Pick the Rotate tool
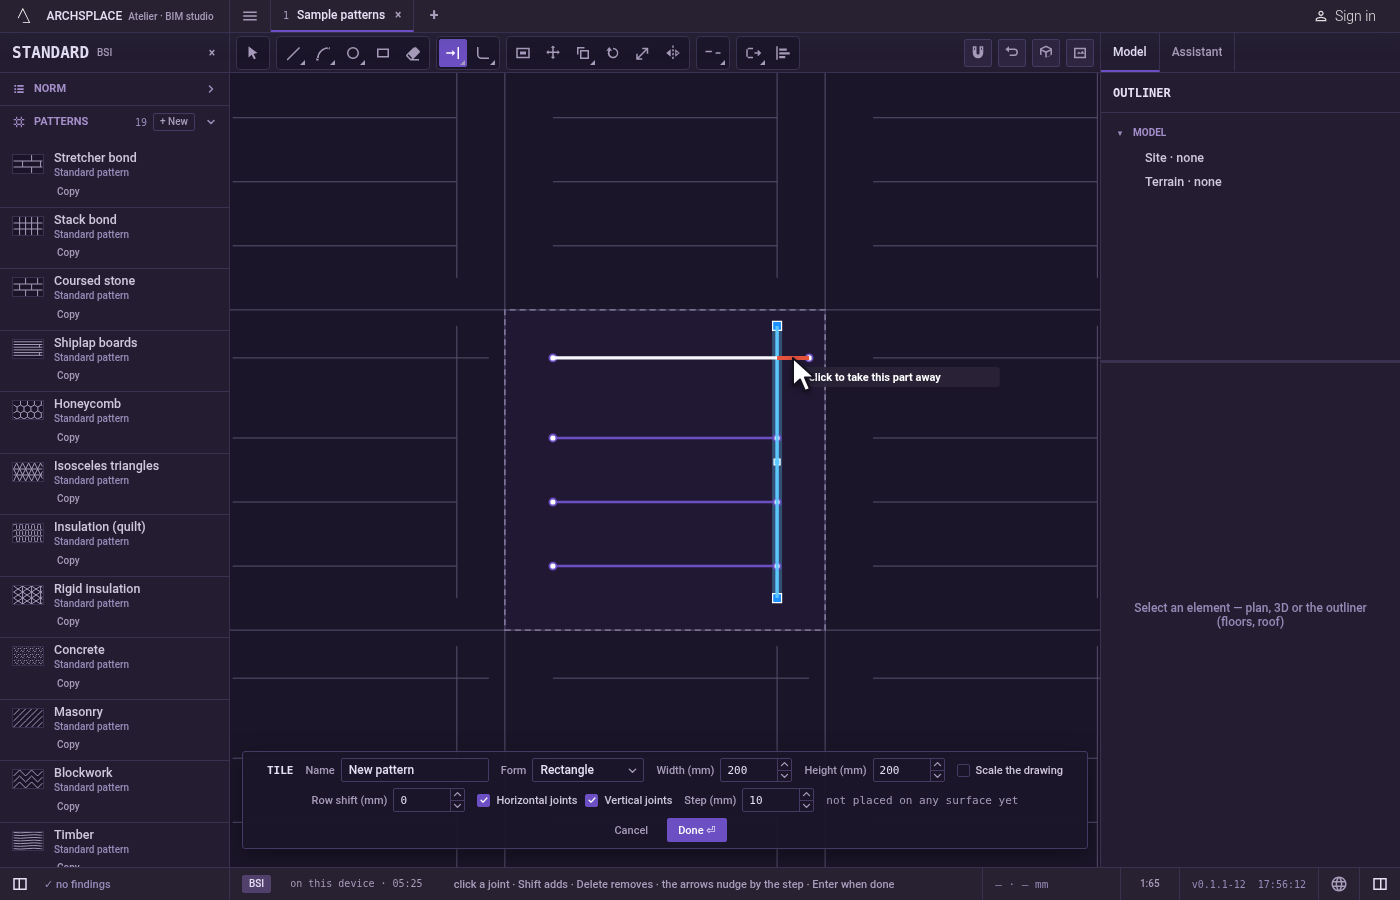Image resolution: width=1400 pixels, height=900 pixels. click(613, 53)
